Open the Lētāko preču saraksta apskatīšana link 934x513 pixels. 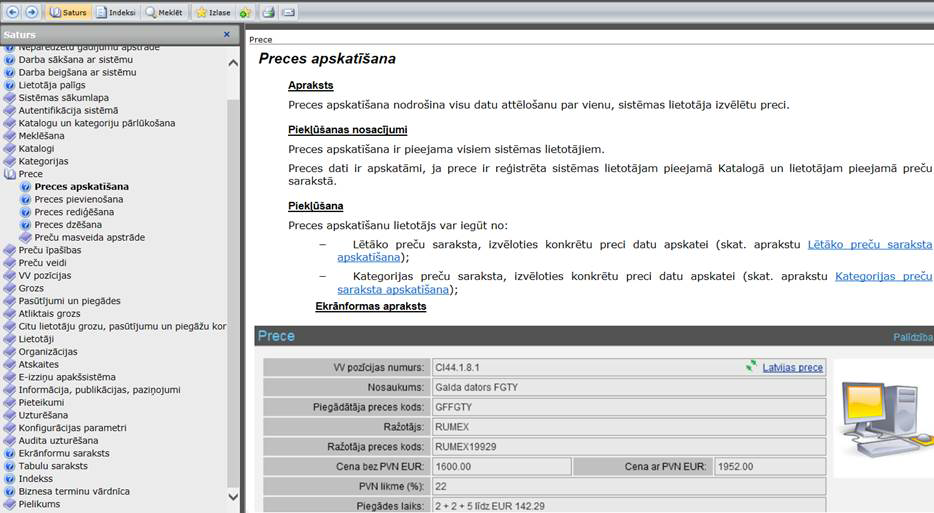click(x=869, y=244)
